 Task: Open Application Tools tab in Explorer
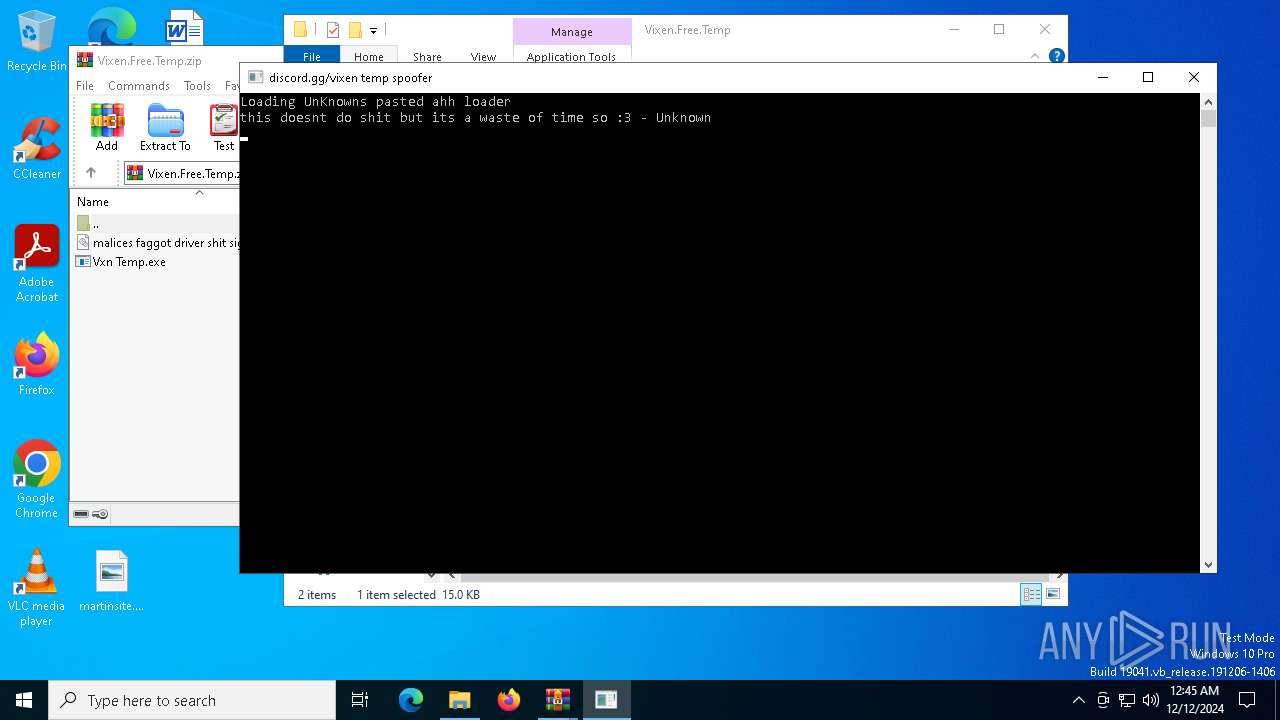click(572, 57)
